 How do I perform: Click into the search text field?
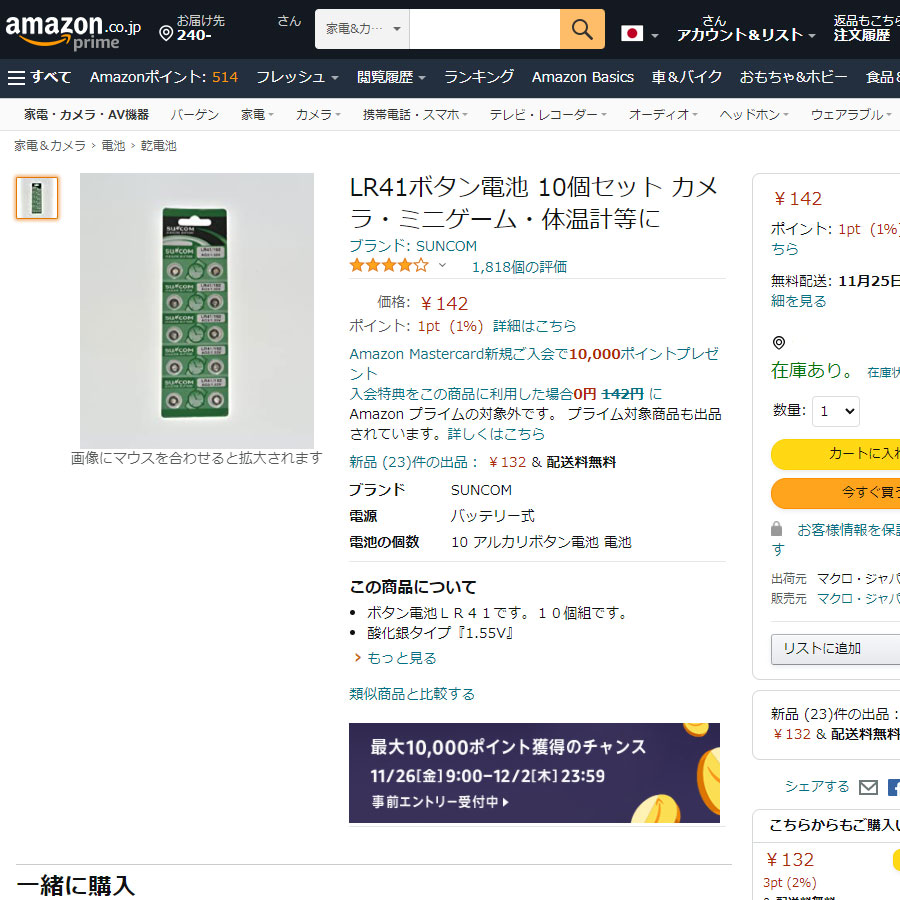pyautogui.click(x=484, y=29)
